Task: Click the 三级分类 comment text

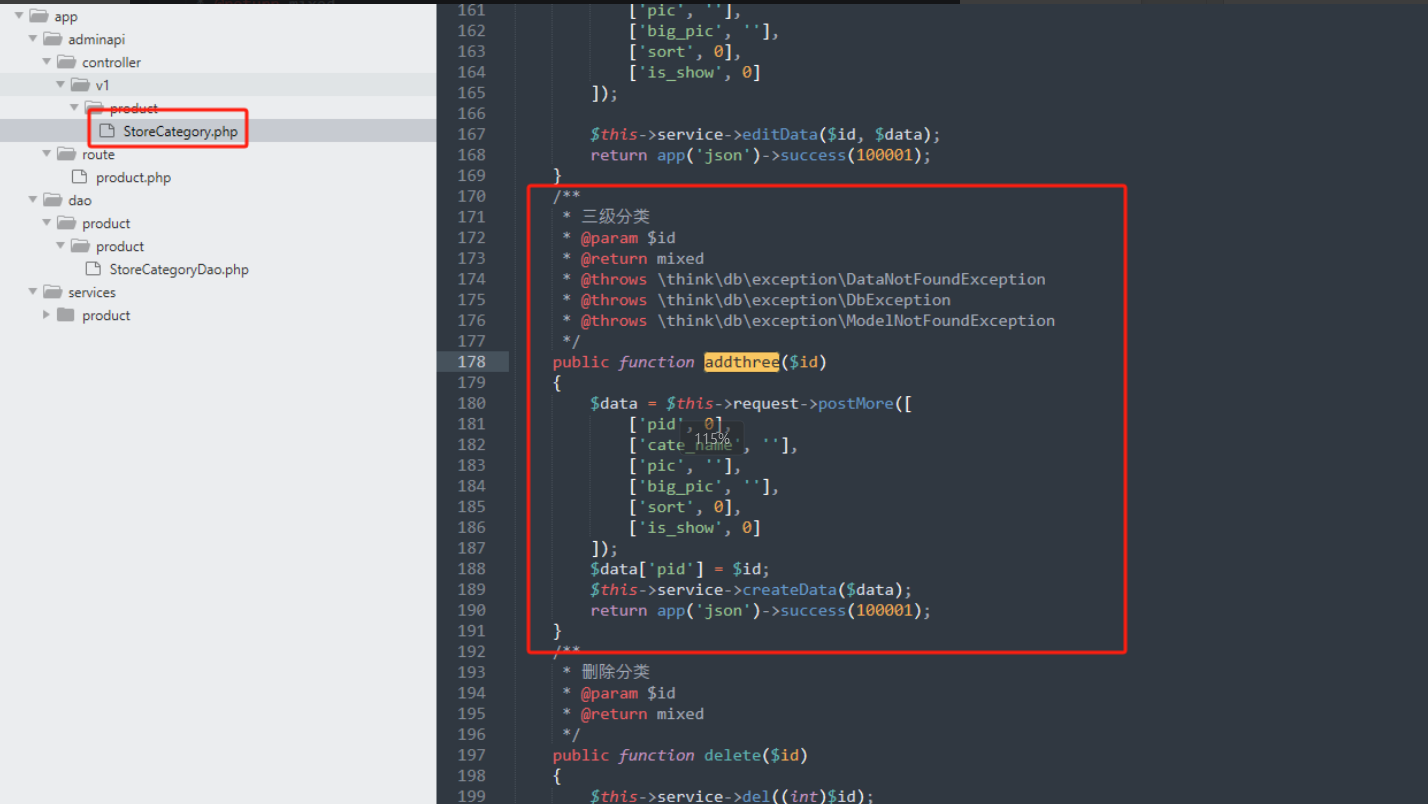Action: pos(616,217)
